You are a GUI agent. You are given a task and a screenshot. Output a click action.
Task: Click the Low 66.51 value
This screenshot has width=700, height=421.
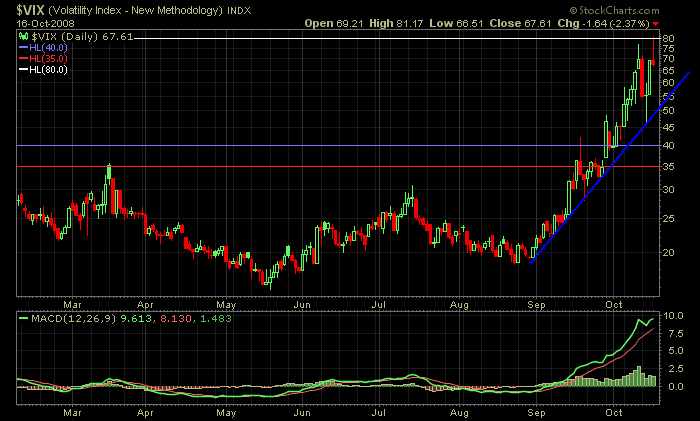[x=456, y=23]
